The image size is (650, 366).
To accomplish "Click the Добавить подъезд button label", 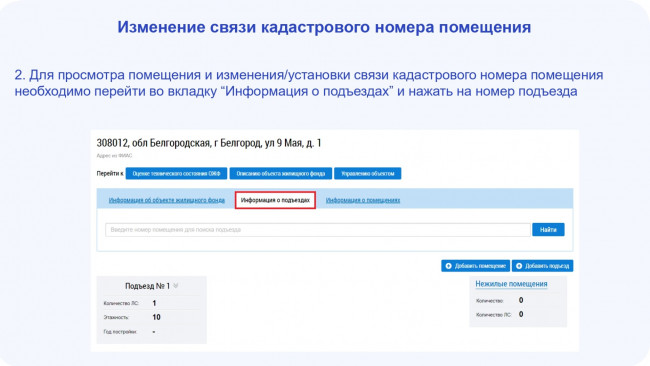I will pos(547,266).
